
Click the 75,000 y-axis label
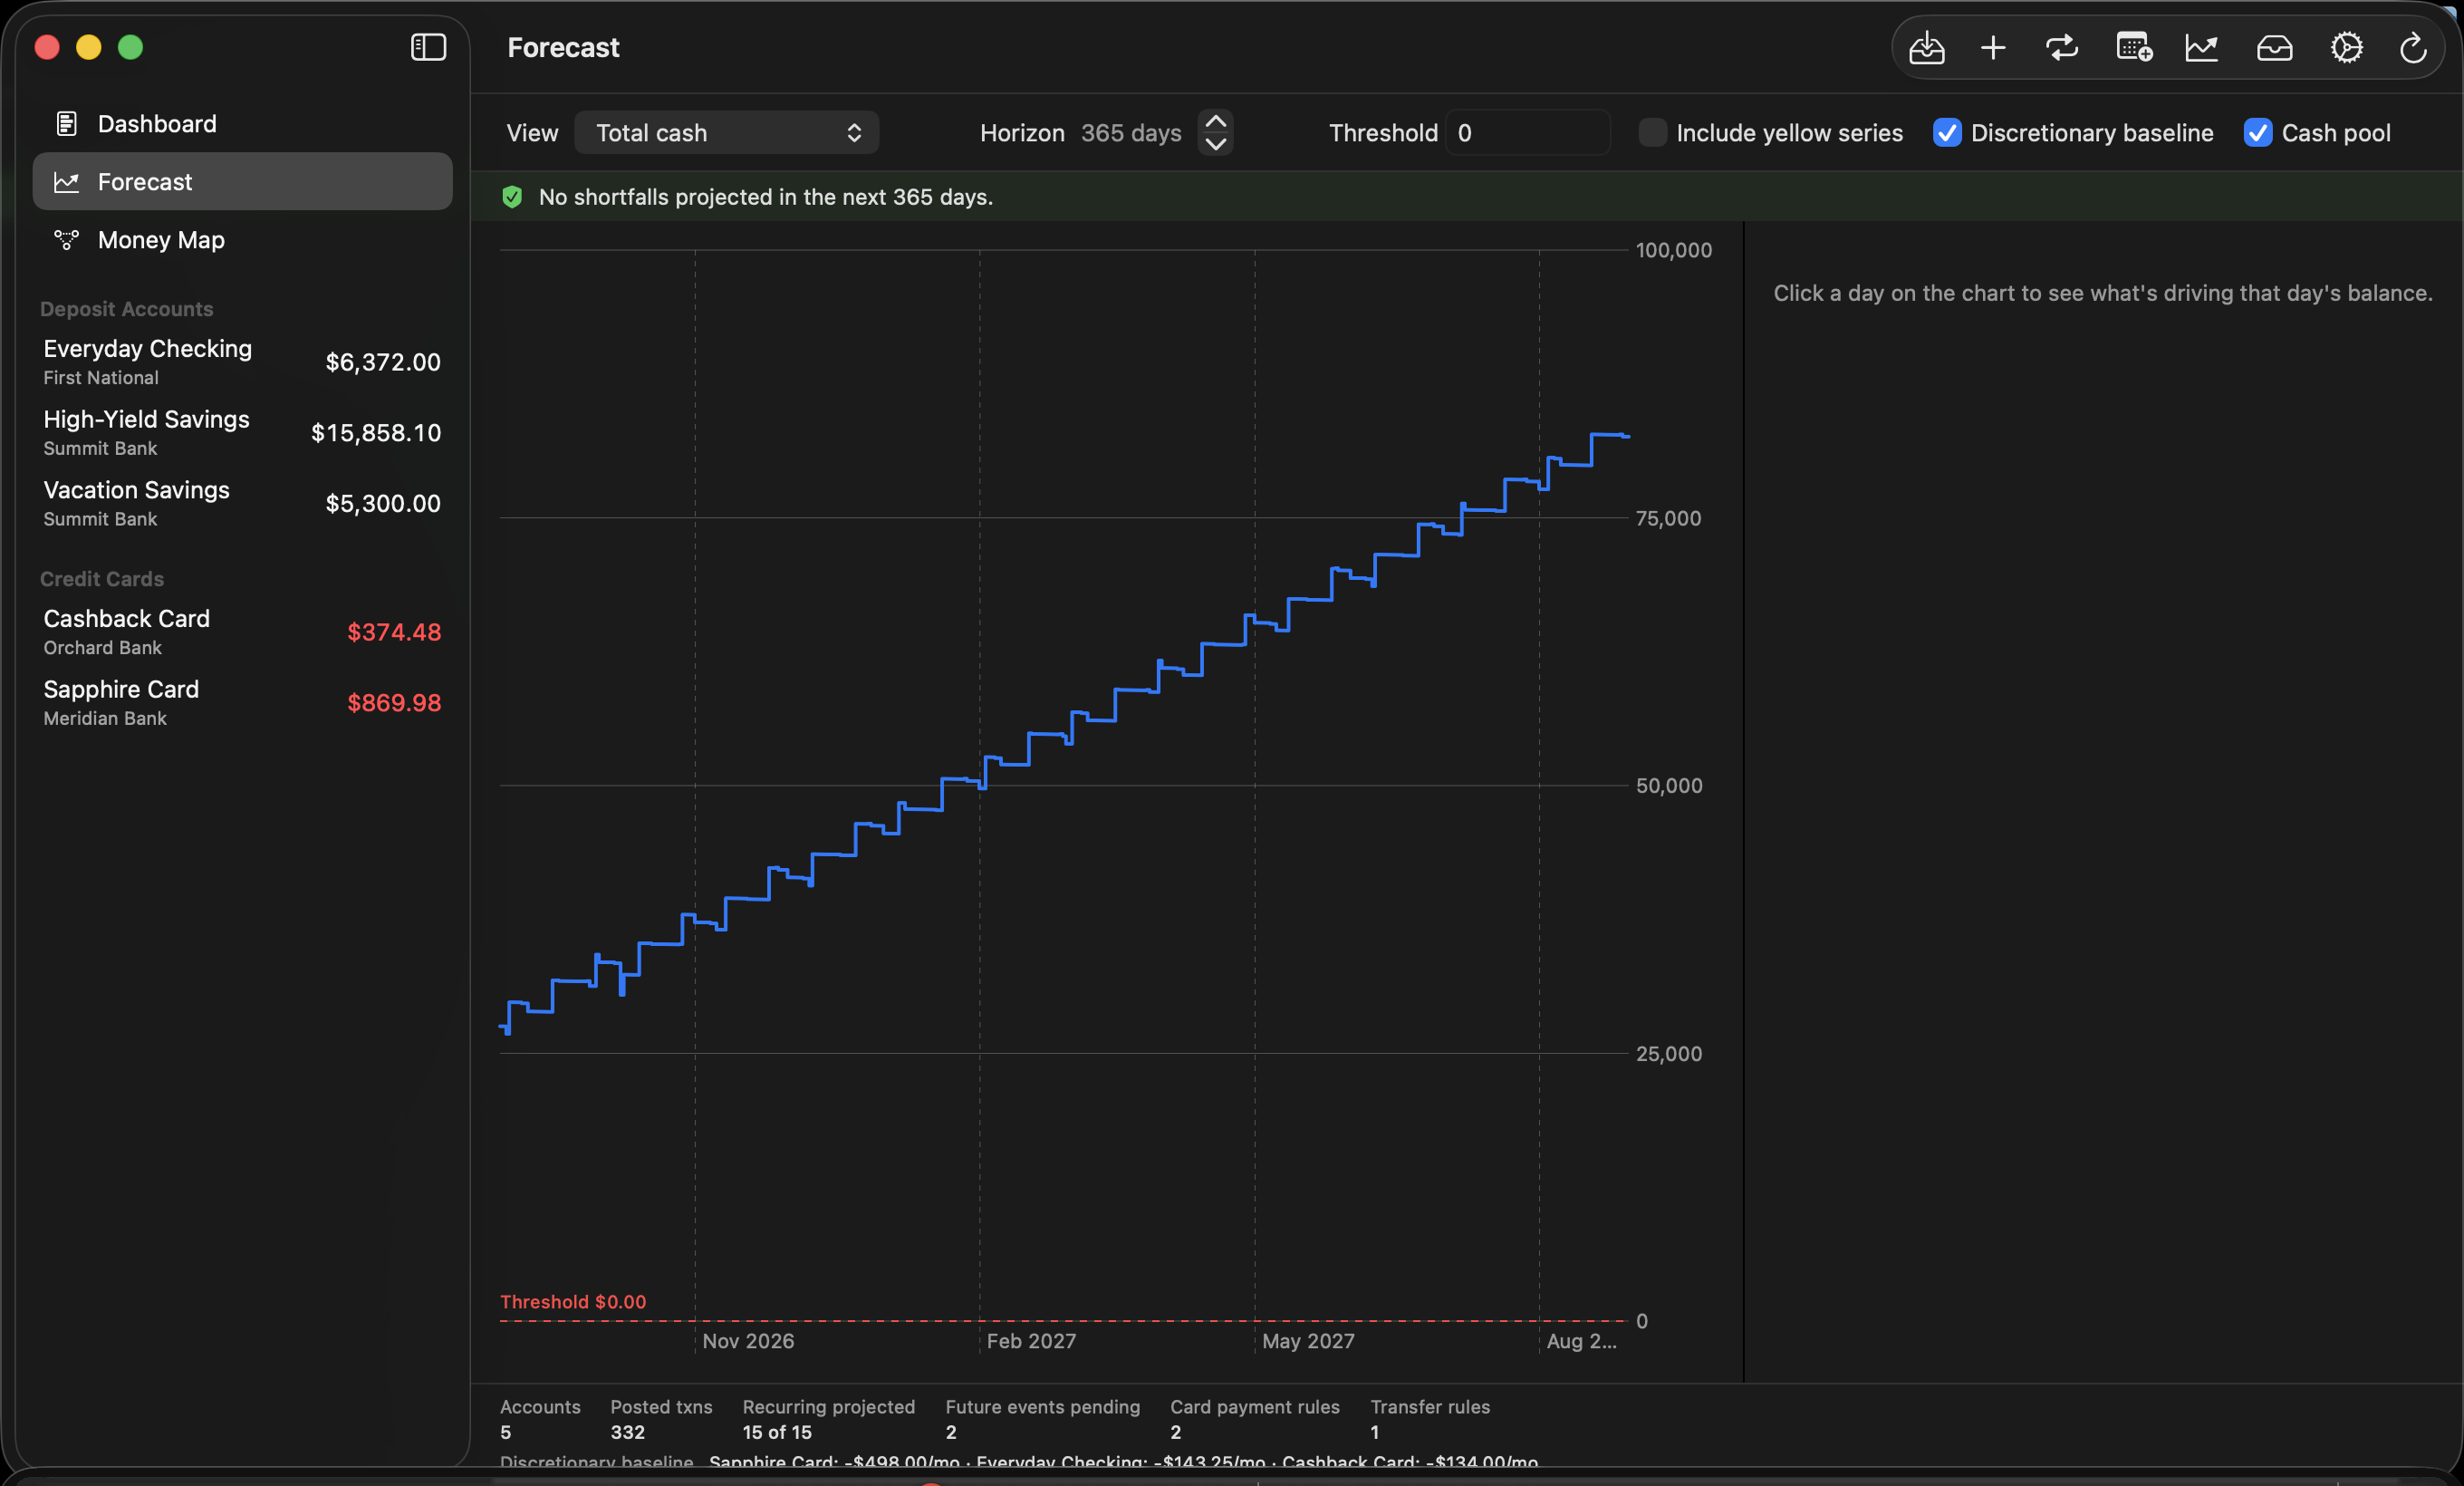point(1668,518)
